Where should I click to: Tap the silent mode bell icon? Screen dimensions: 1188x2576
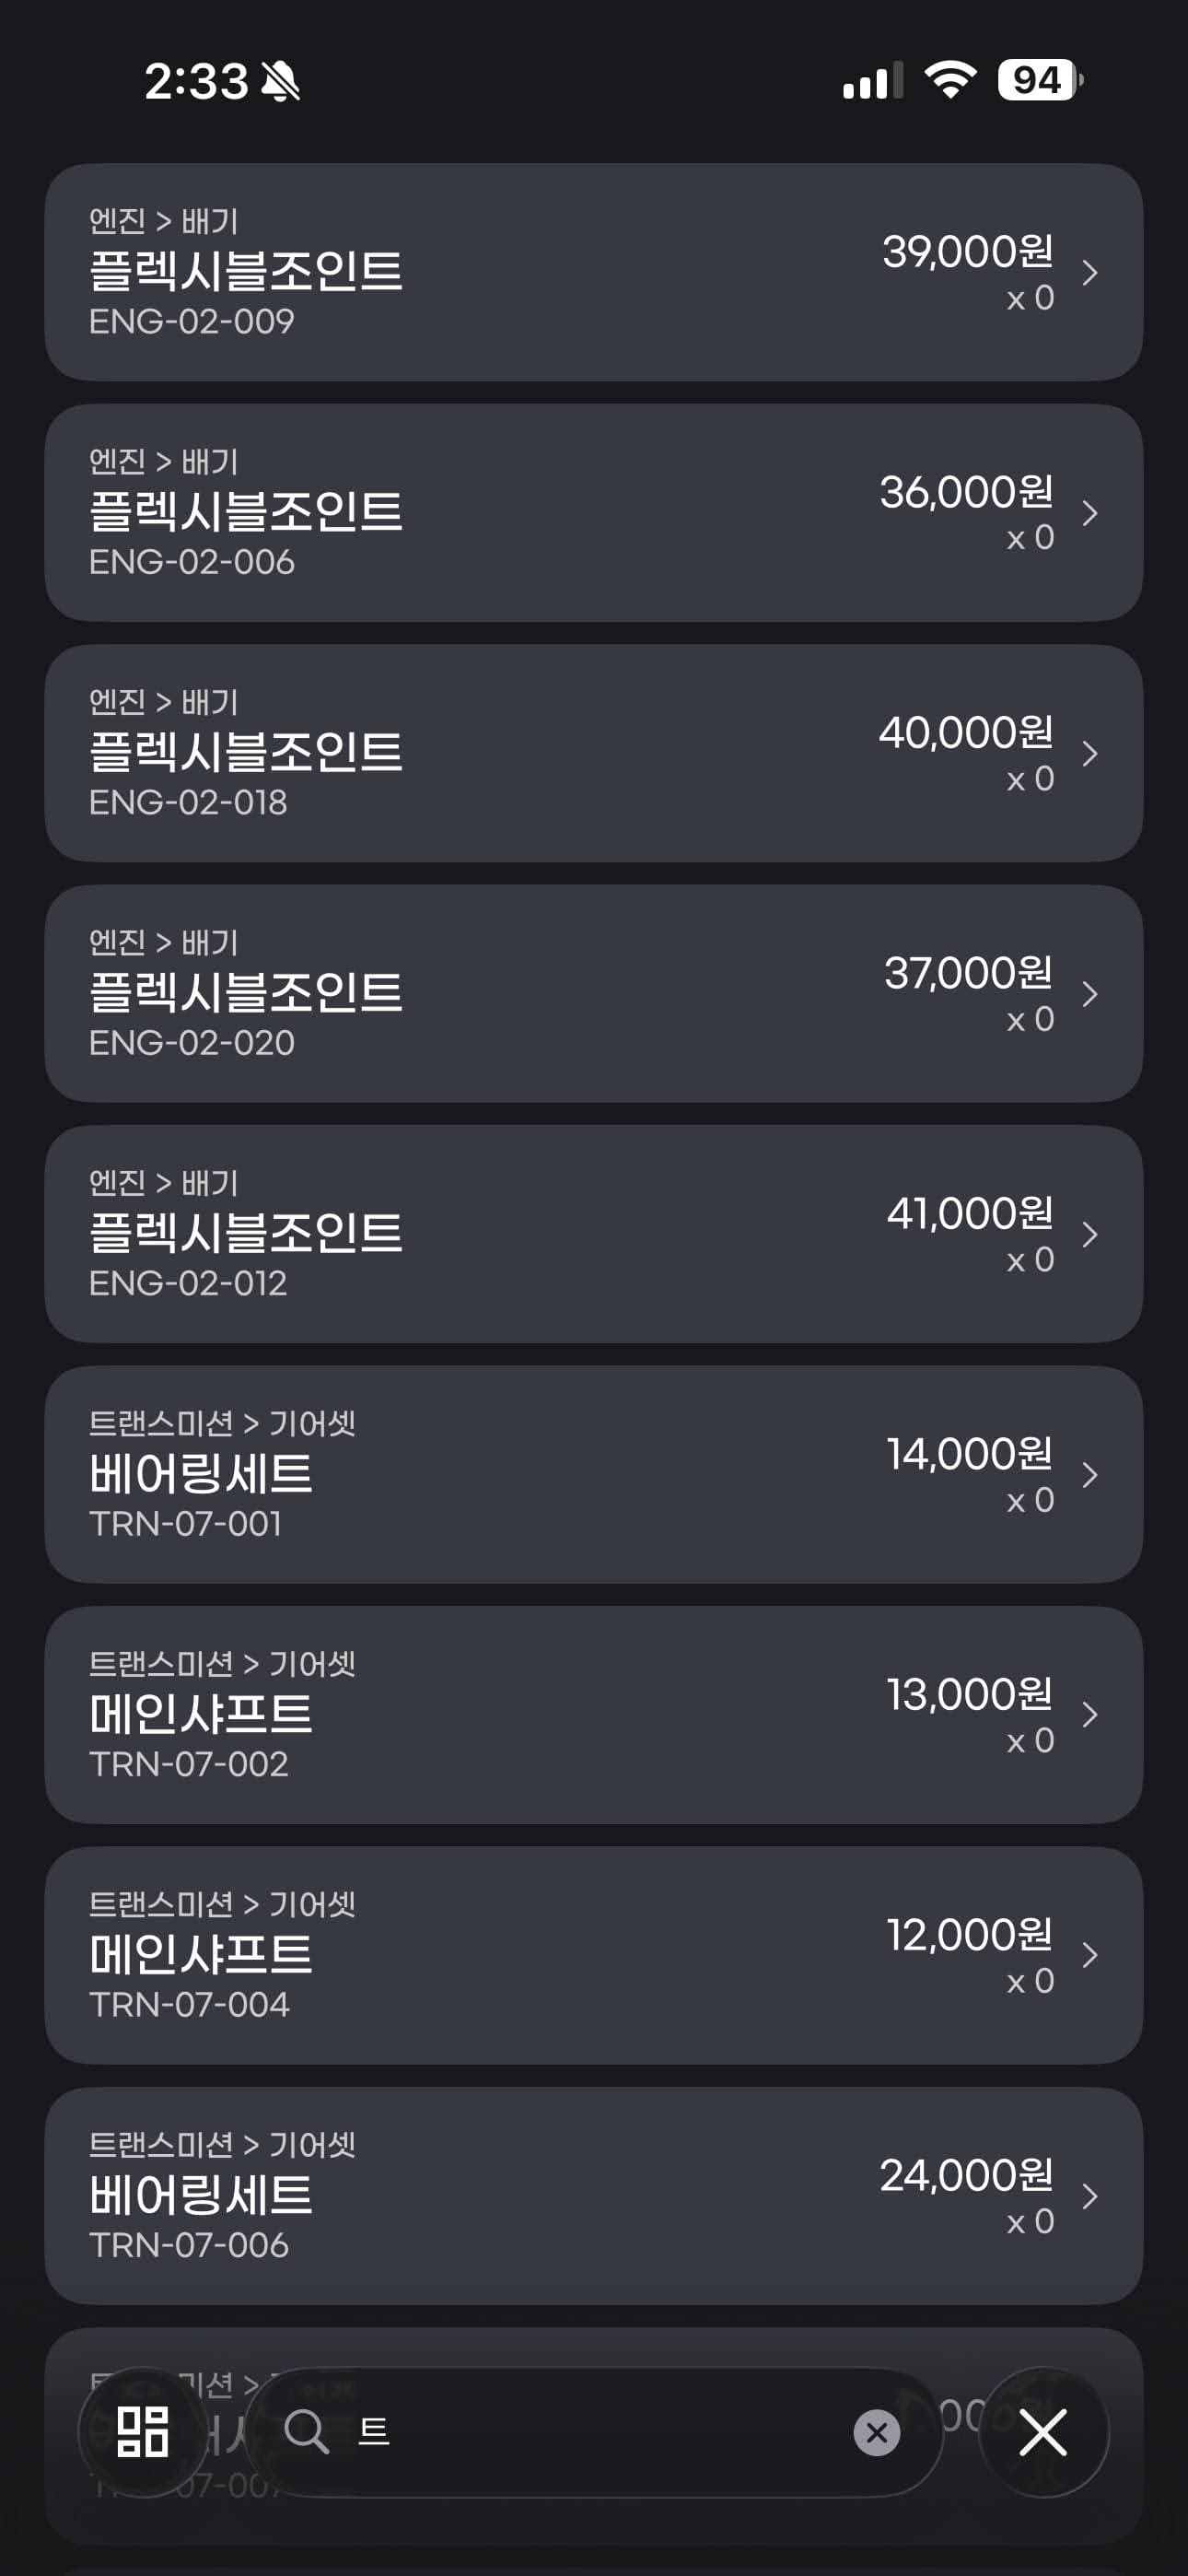281,81
